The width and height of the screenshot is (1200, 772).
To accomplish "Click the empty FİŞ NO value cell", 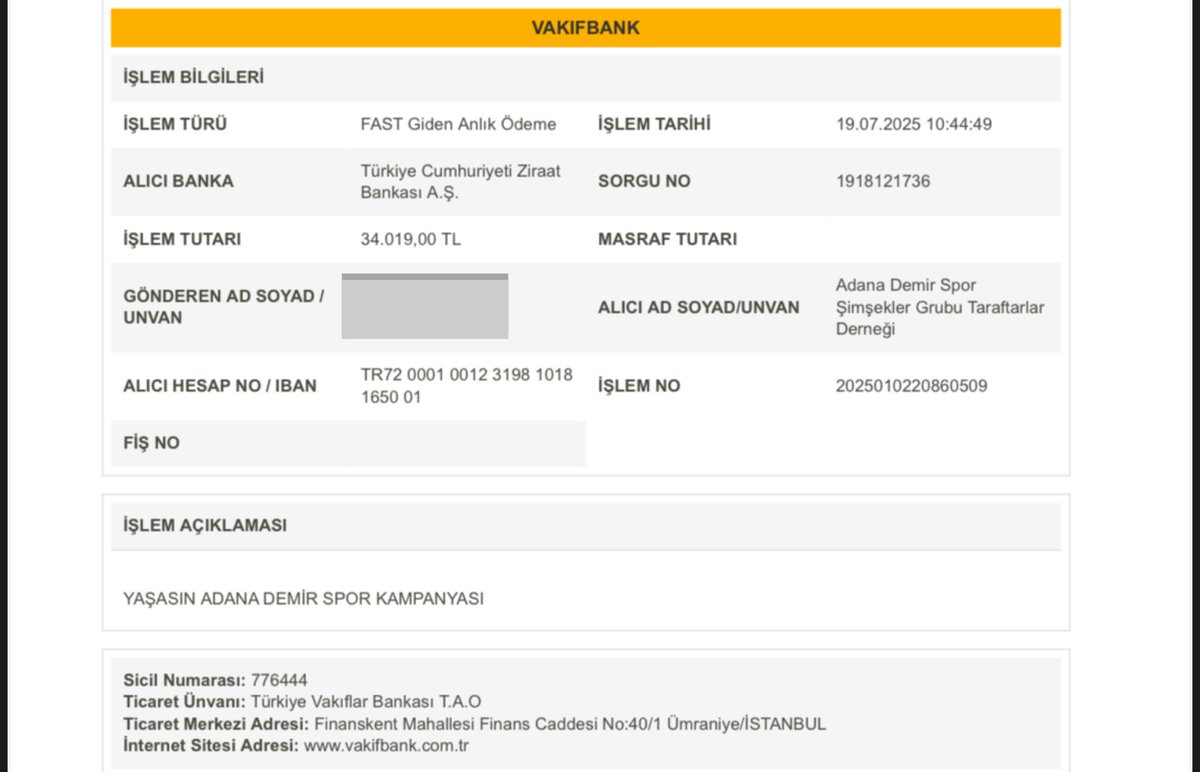I will click(x=467, y=443).
